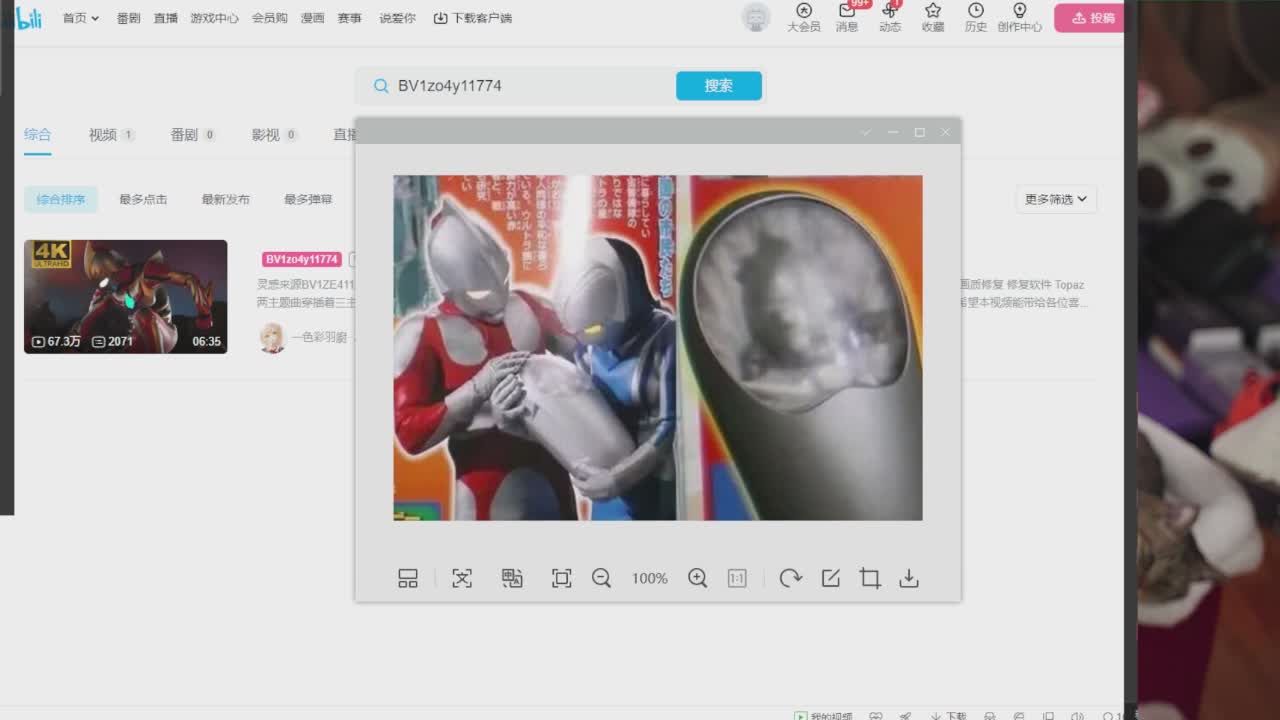Open the user avatar profile
Image resolution: width=1280 pixels, height=720 pixels.
[757, 17]
